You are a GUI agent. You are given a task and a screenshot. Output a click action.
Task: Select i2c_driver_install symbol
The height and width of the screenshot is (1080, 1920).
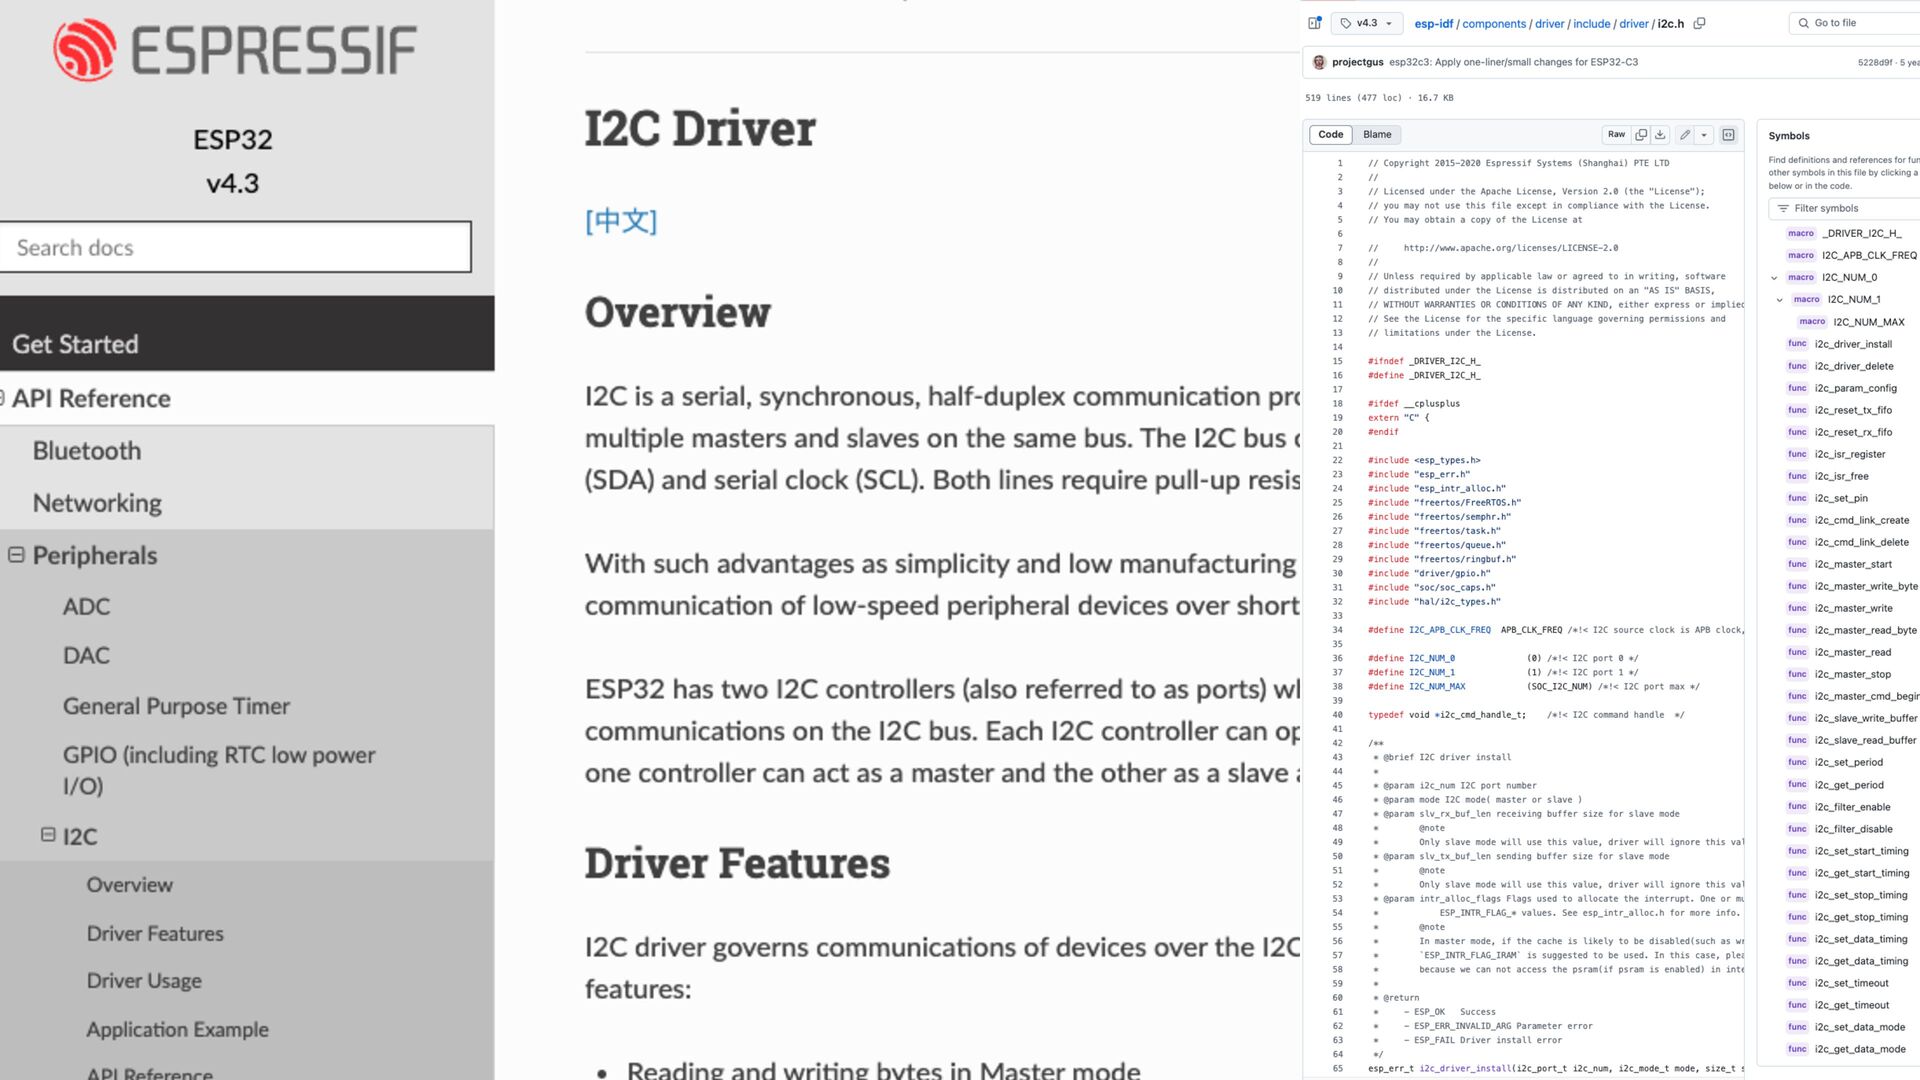pos(1853,344)
